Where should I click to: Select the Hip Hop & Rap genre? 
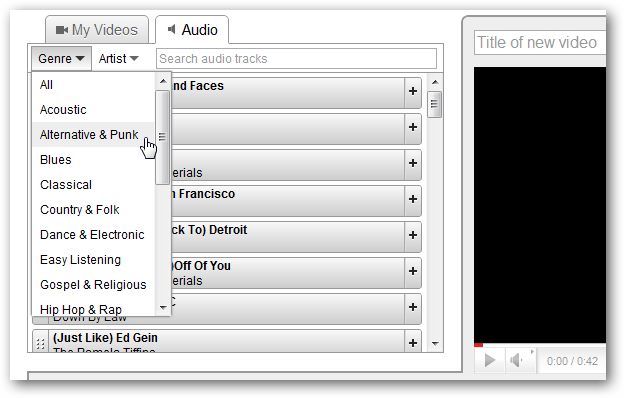pyautogui.click(x=93, y=309)
